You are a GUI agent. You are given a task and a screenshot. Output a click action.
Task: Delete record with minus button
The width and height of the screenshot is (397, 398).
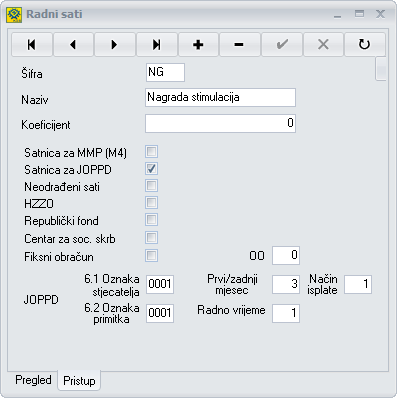(240, 44)
